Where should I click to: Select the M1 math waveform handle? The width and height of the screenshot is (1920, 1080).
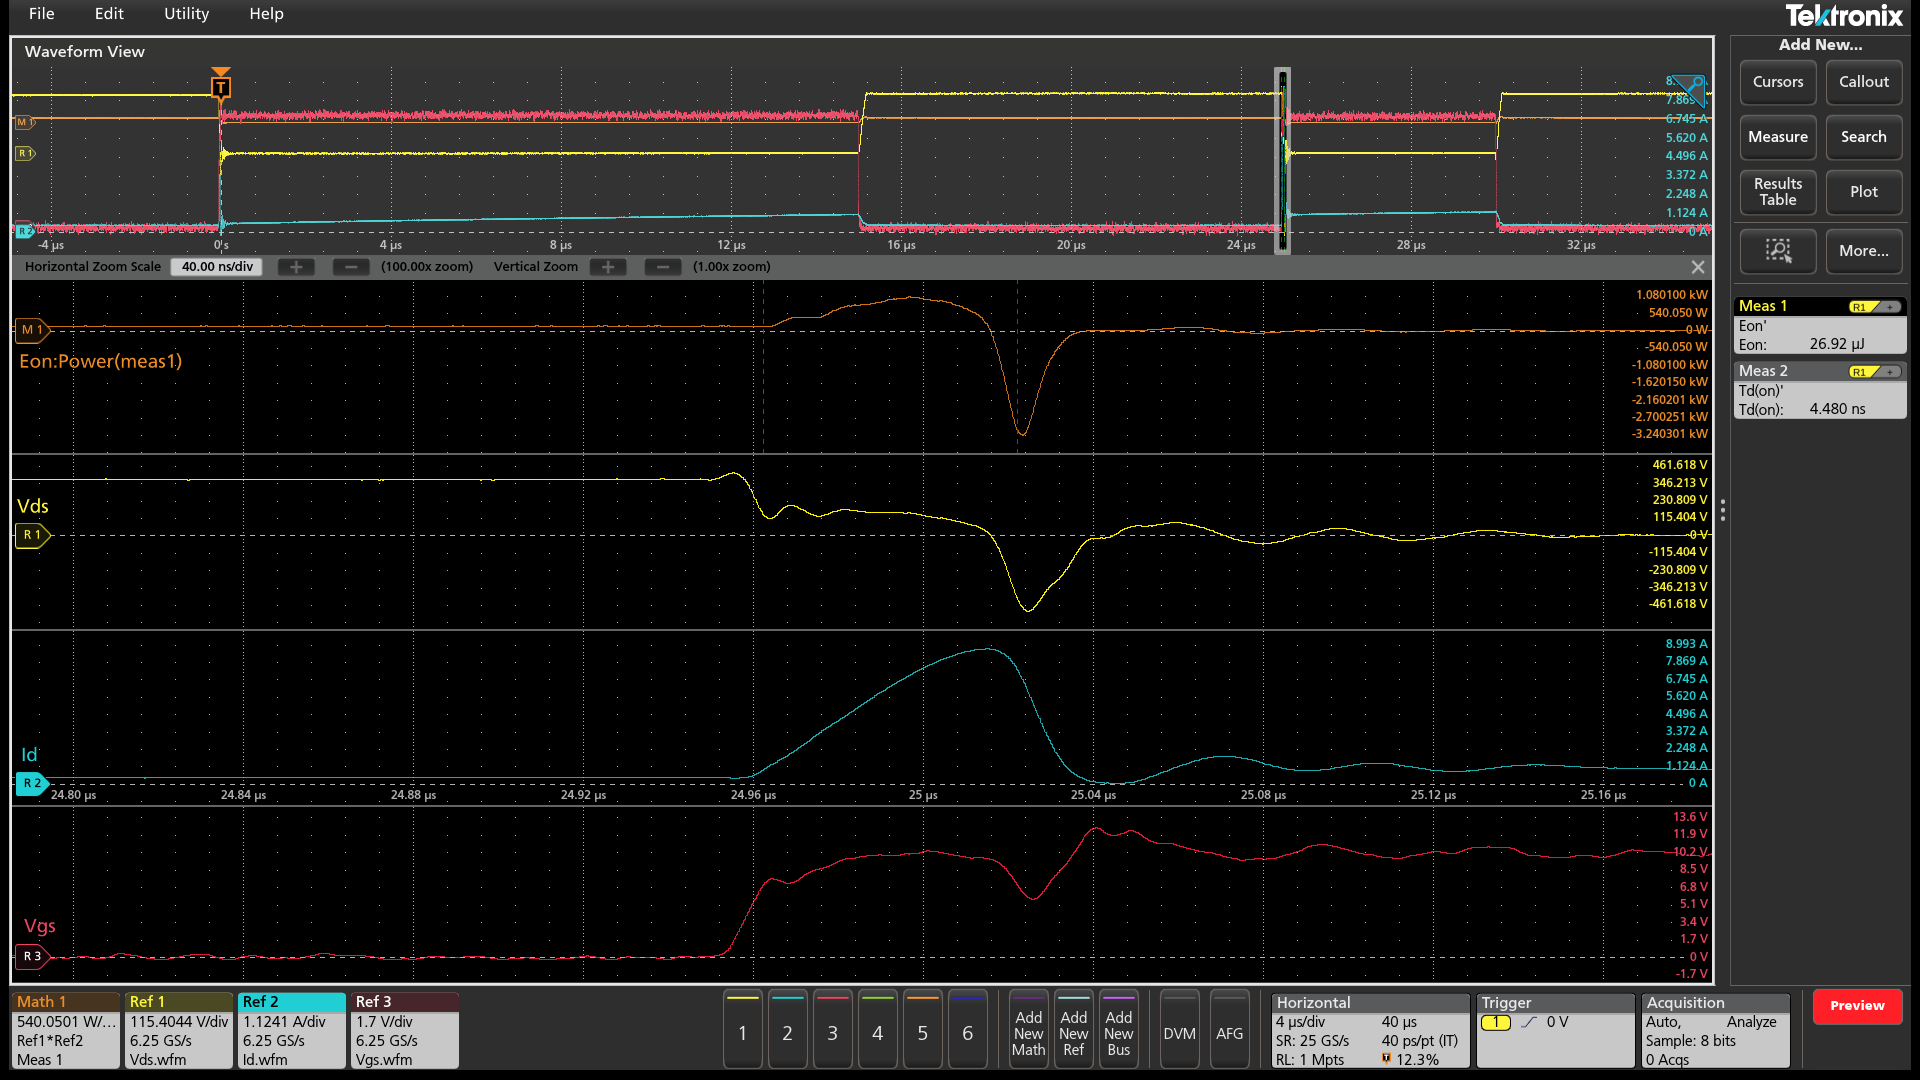coord(31,329)
